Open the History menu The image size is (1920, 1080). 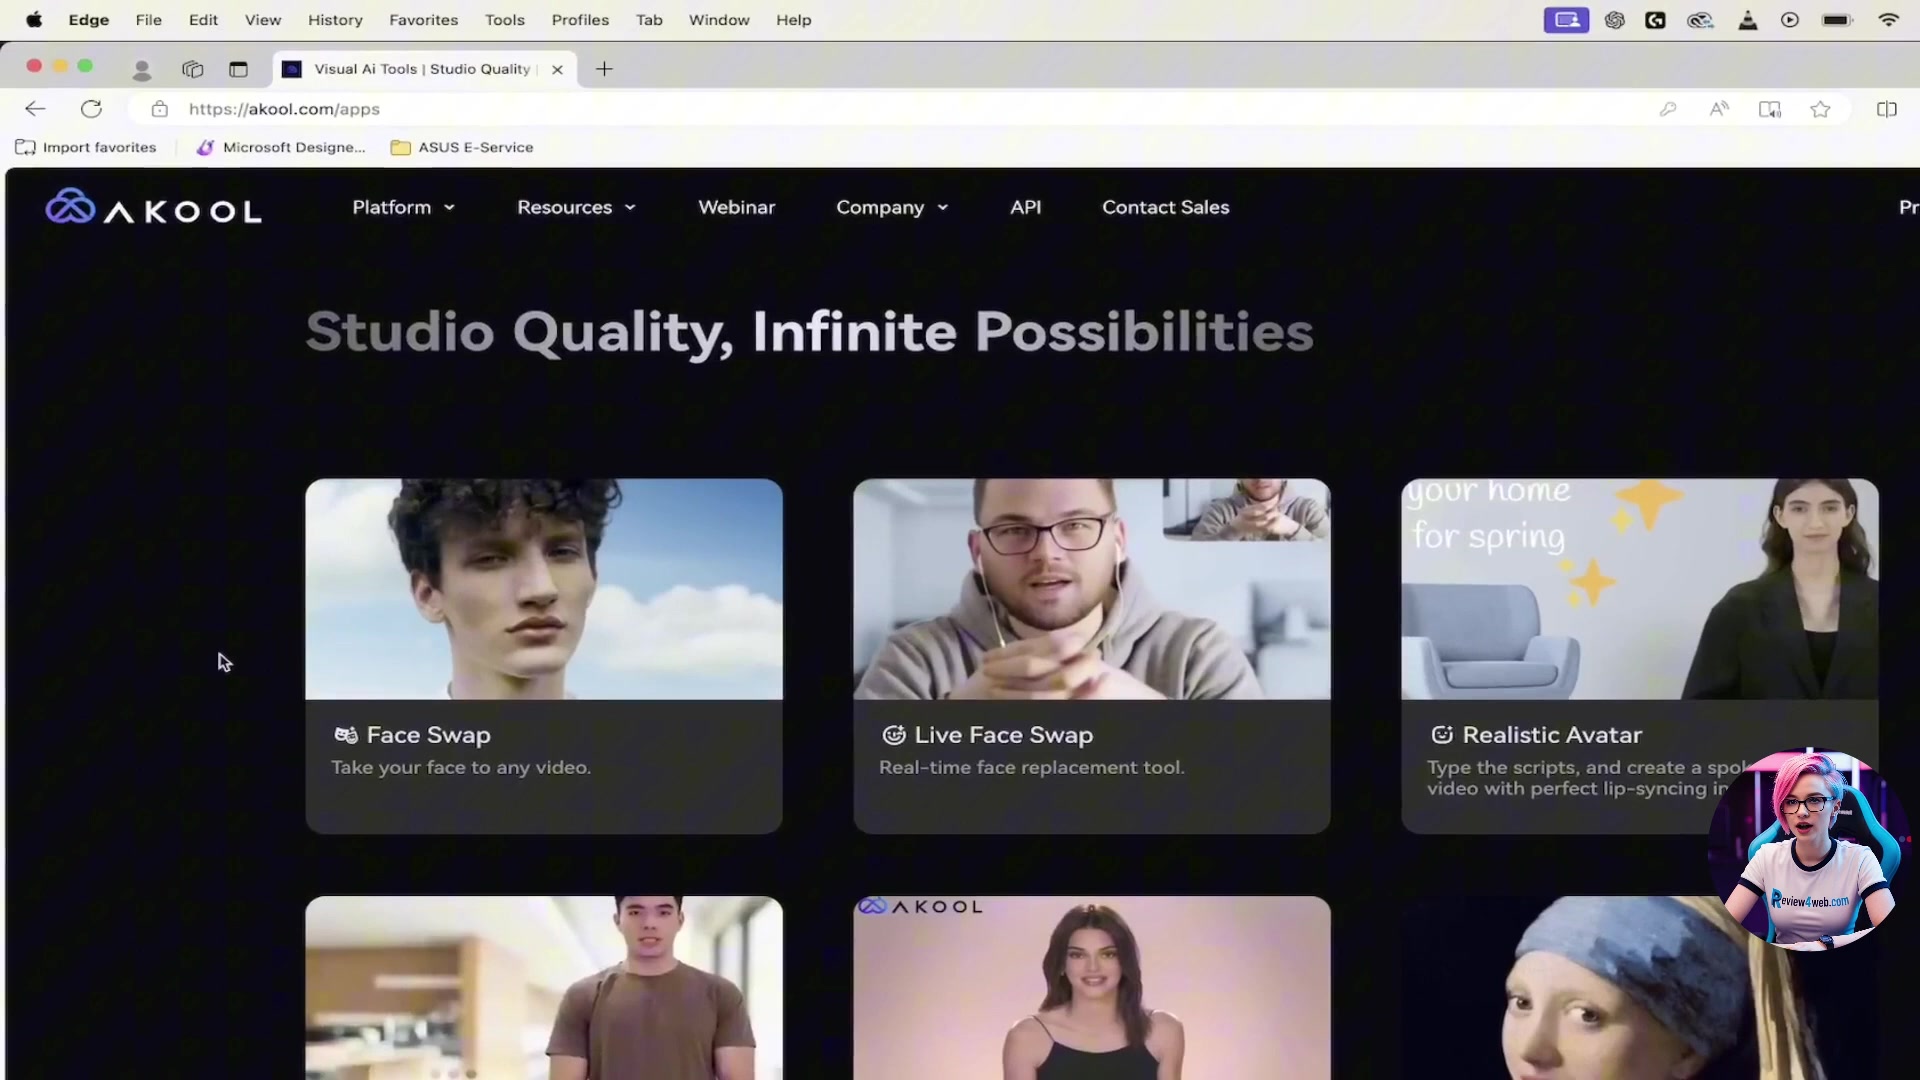click(x=335, y=20)
